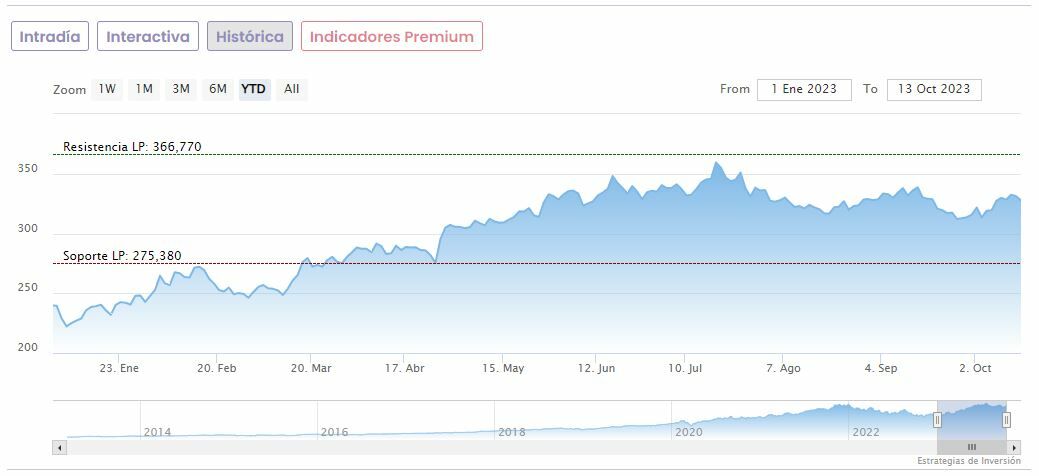Click the navigator scrollbar thumb
1039x476 pixels.
click(x=971, y=447)
